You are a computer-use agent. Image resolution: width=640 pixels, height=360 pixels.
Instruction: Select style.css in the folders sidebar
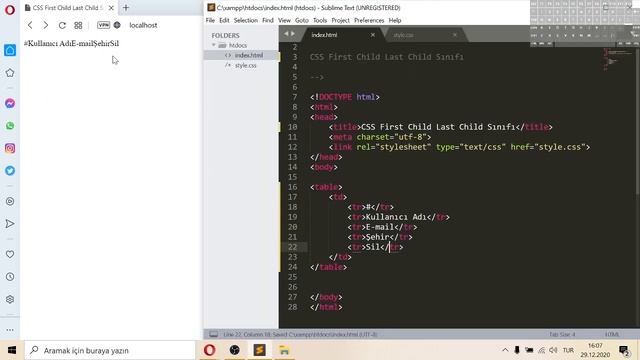pyautogui.click(x=246, y=65)
